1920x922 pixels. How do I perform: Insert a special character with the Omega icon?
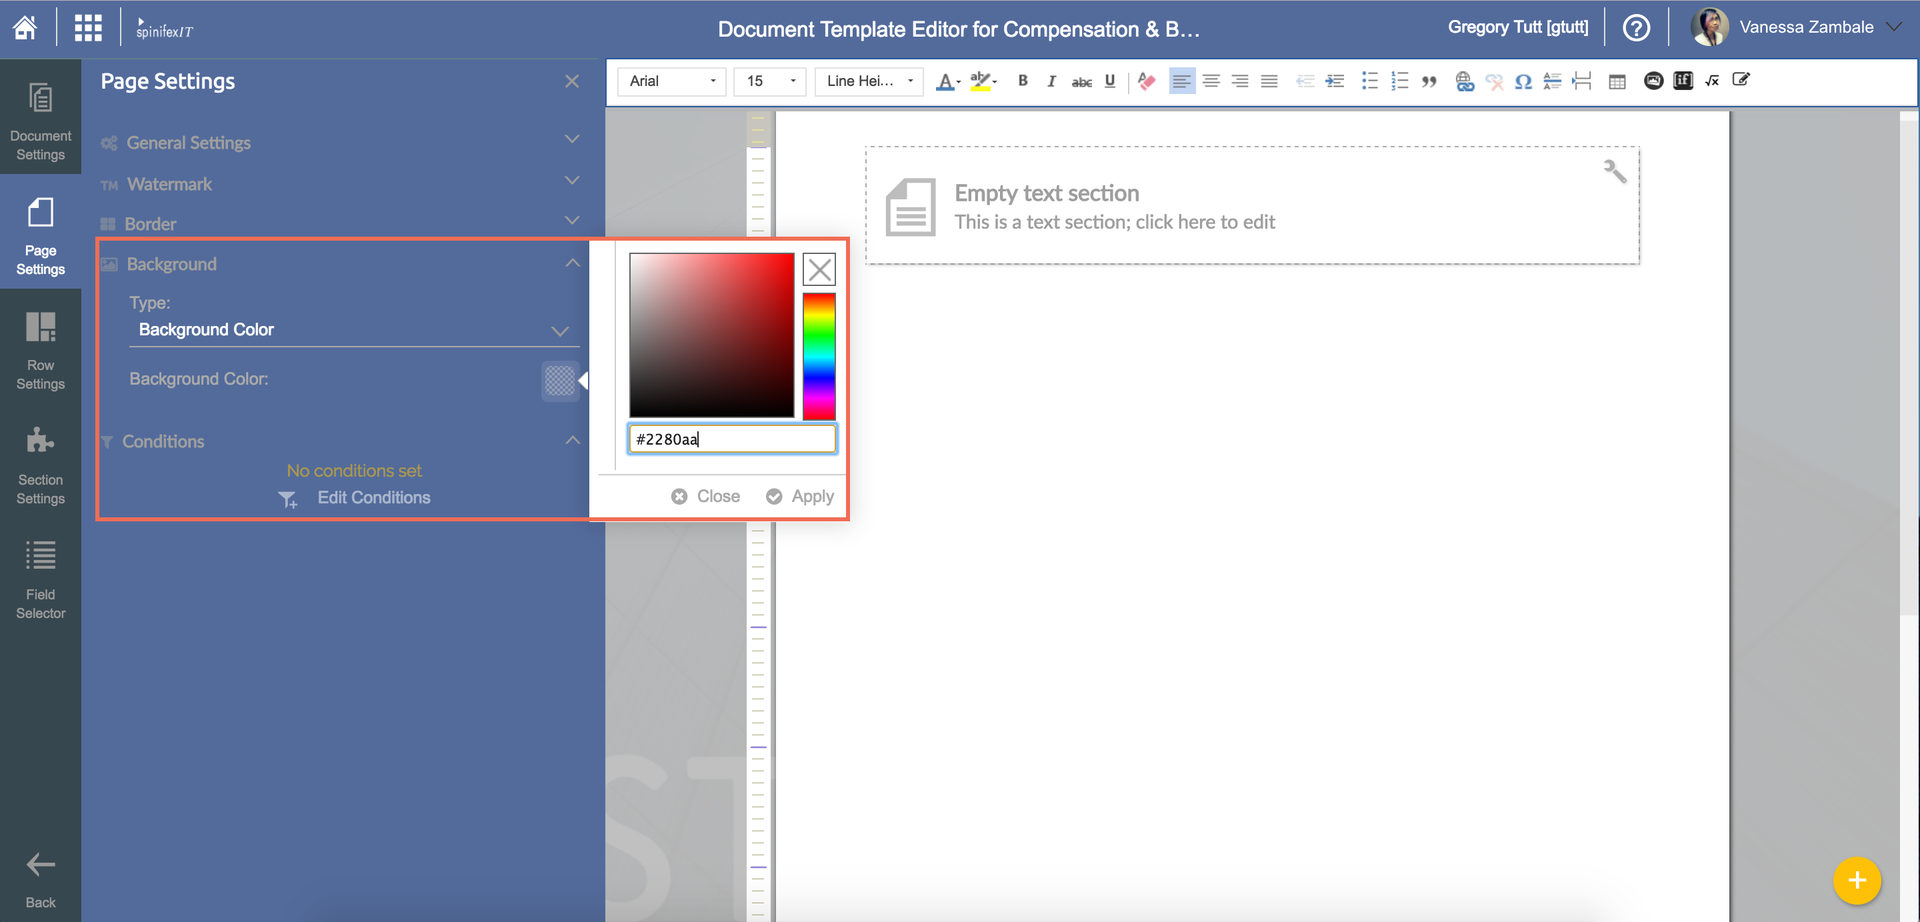point(1523,82)
